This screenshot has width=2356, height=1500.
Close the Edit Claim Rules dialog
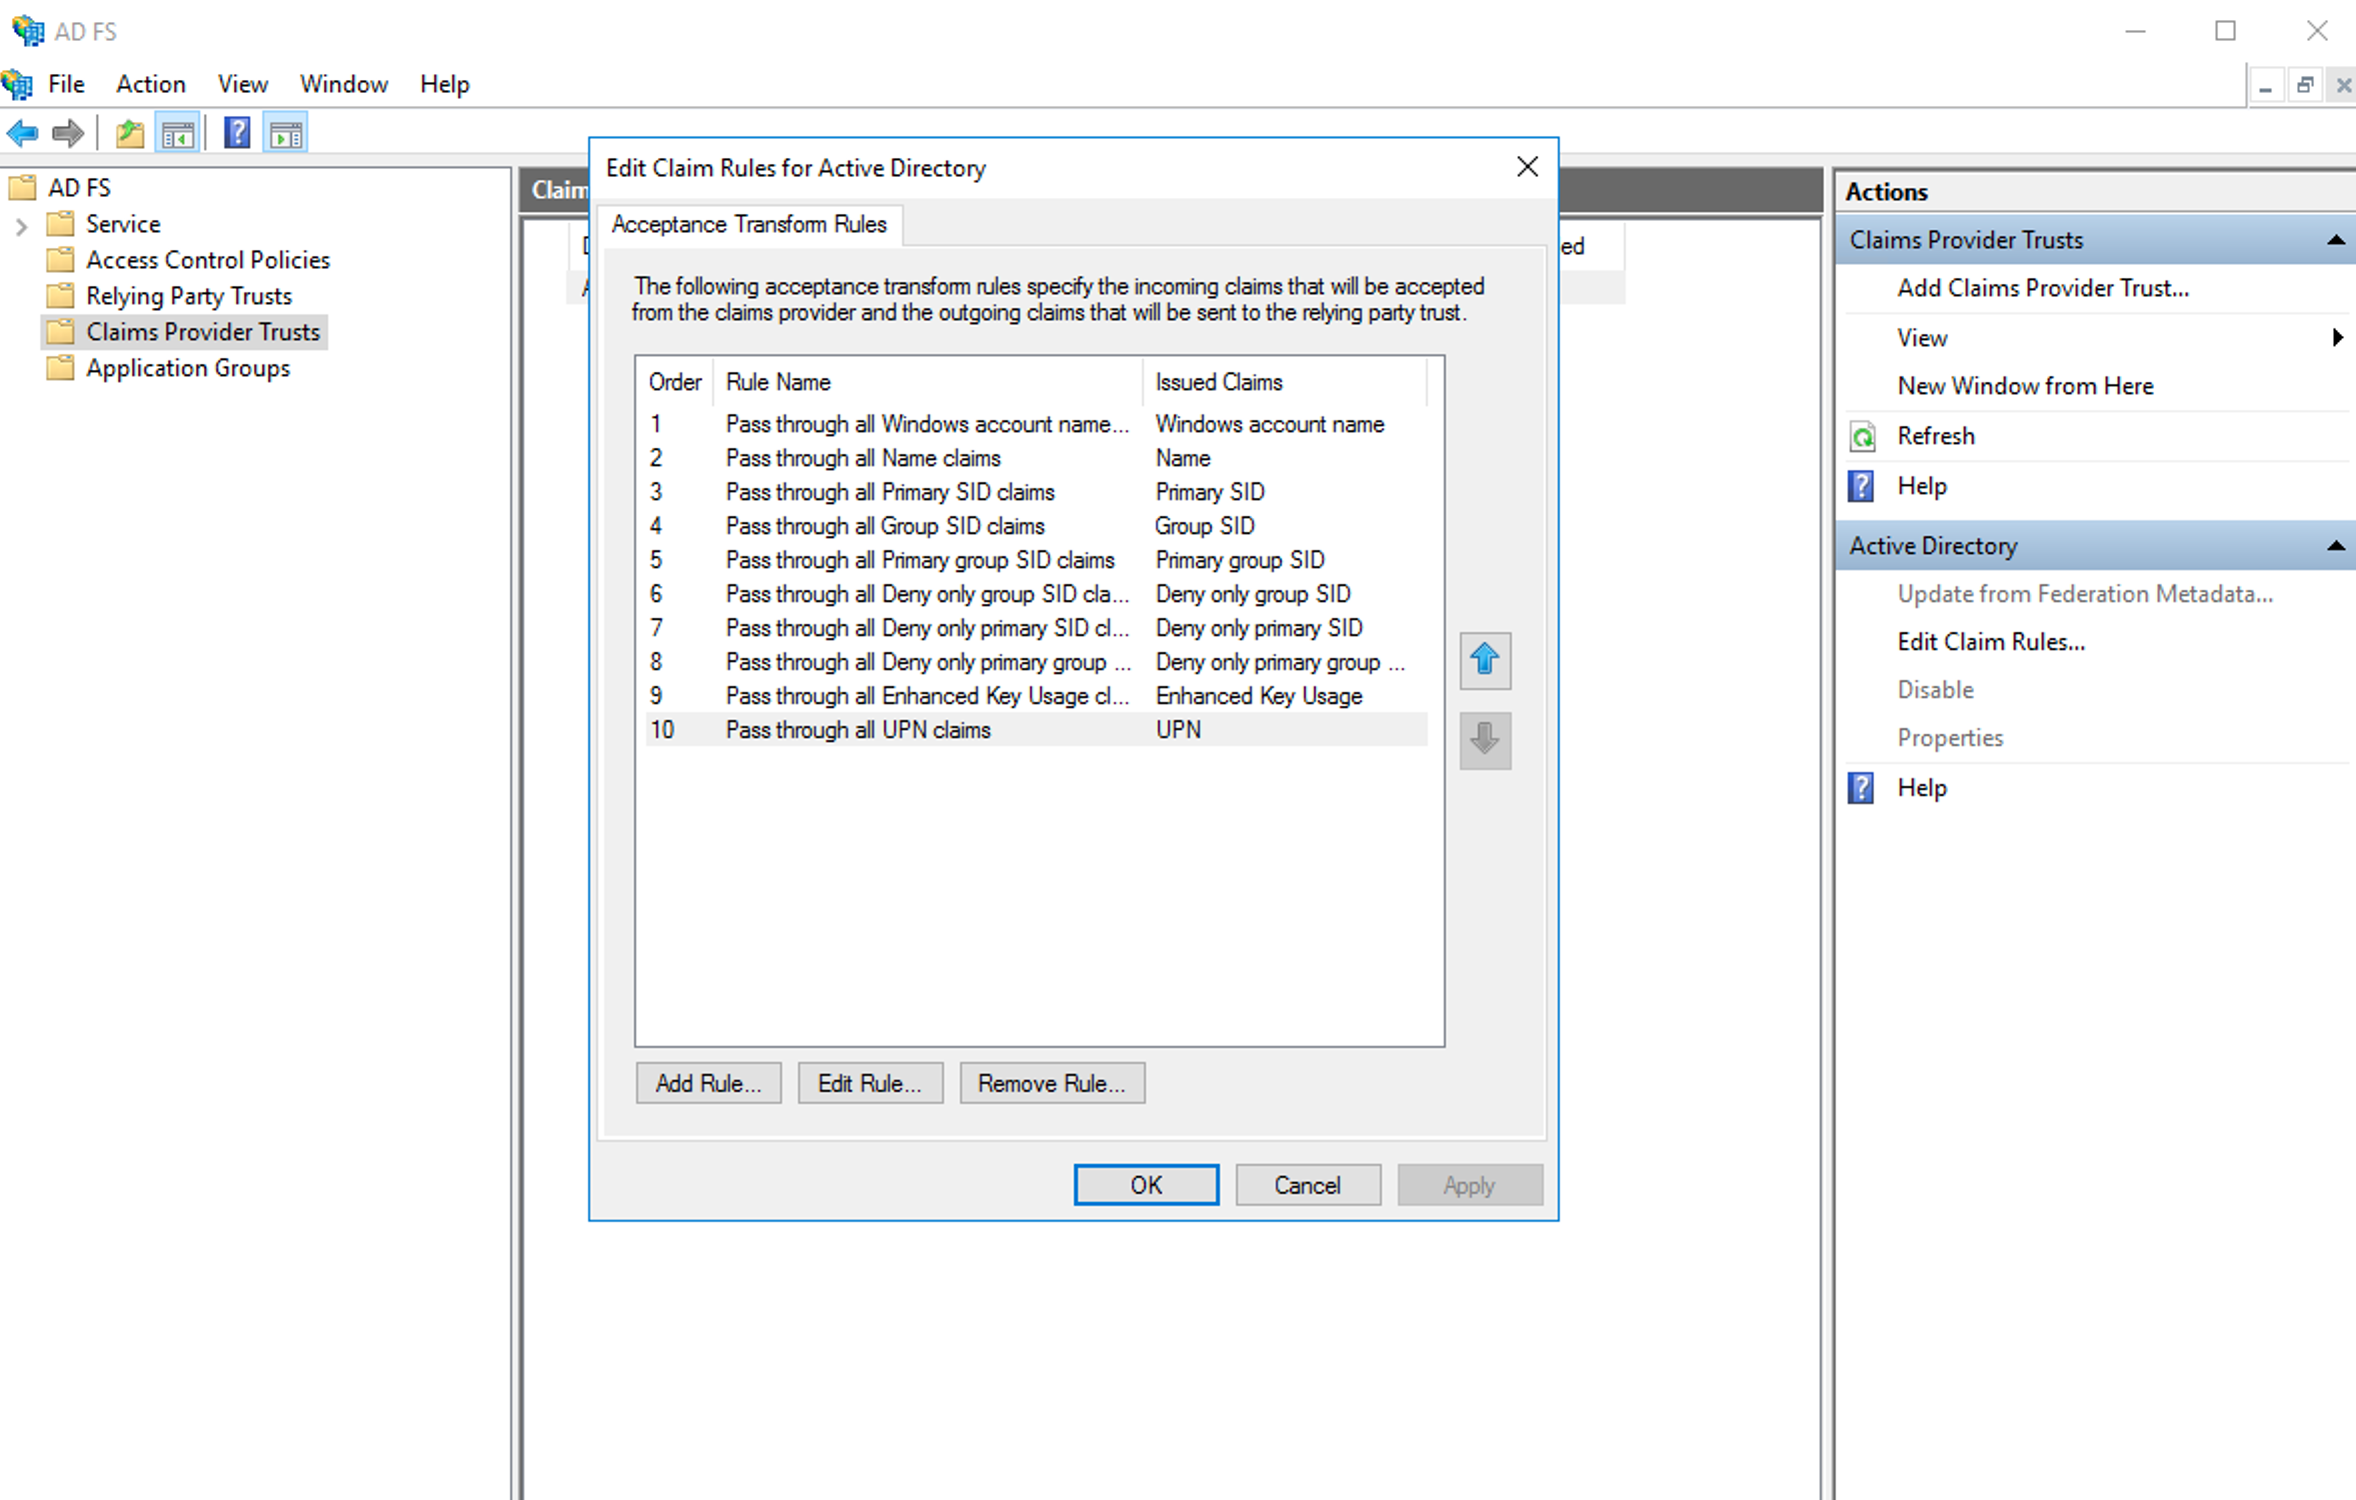click(x=1527, y=167)
